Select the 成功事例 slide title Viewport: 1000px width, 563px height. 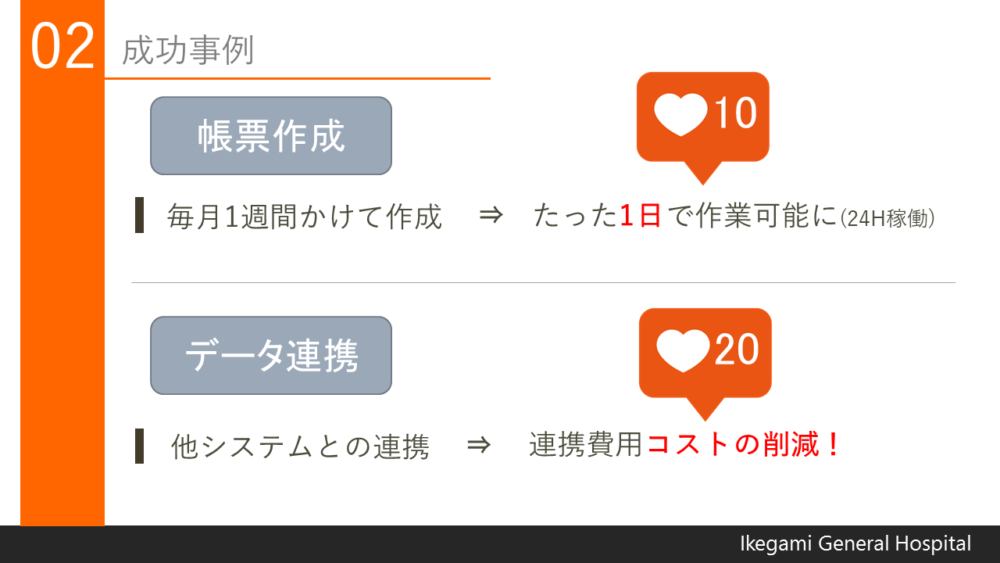pos(188,50)
